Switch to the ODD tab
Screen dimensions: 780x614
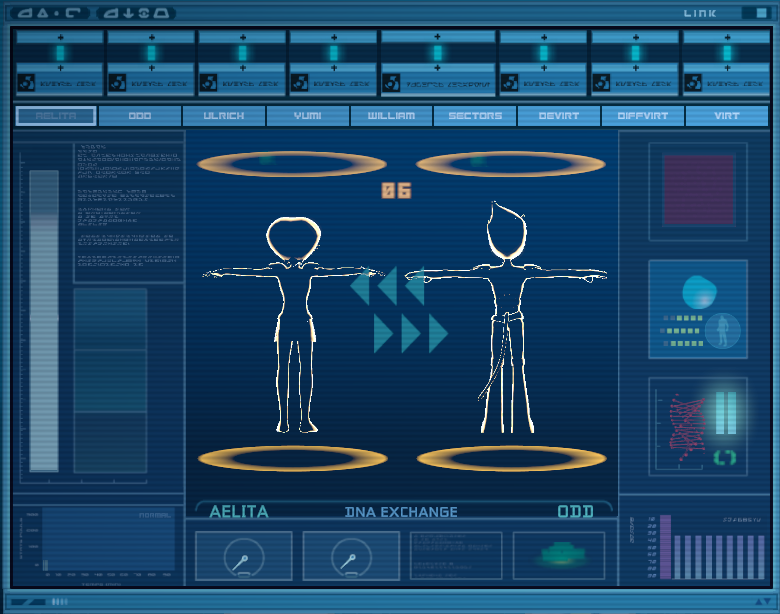point(140,116)
